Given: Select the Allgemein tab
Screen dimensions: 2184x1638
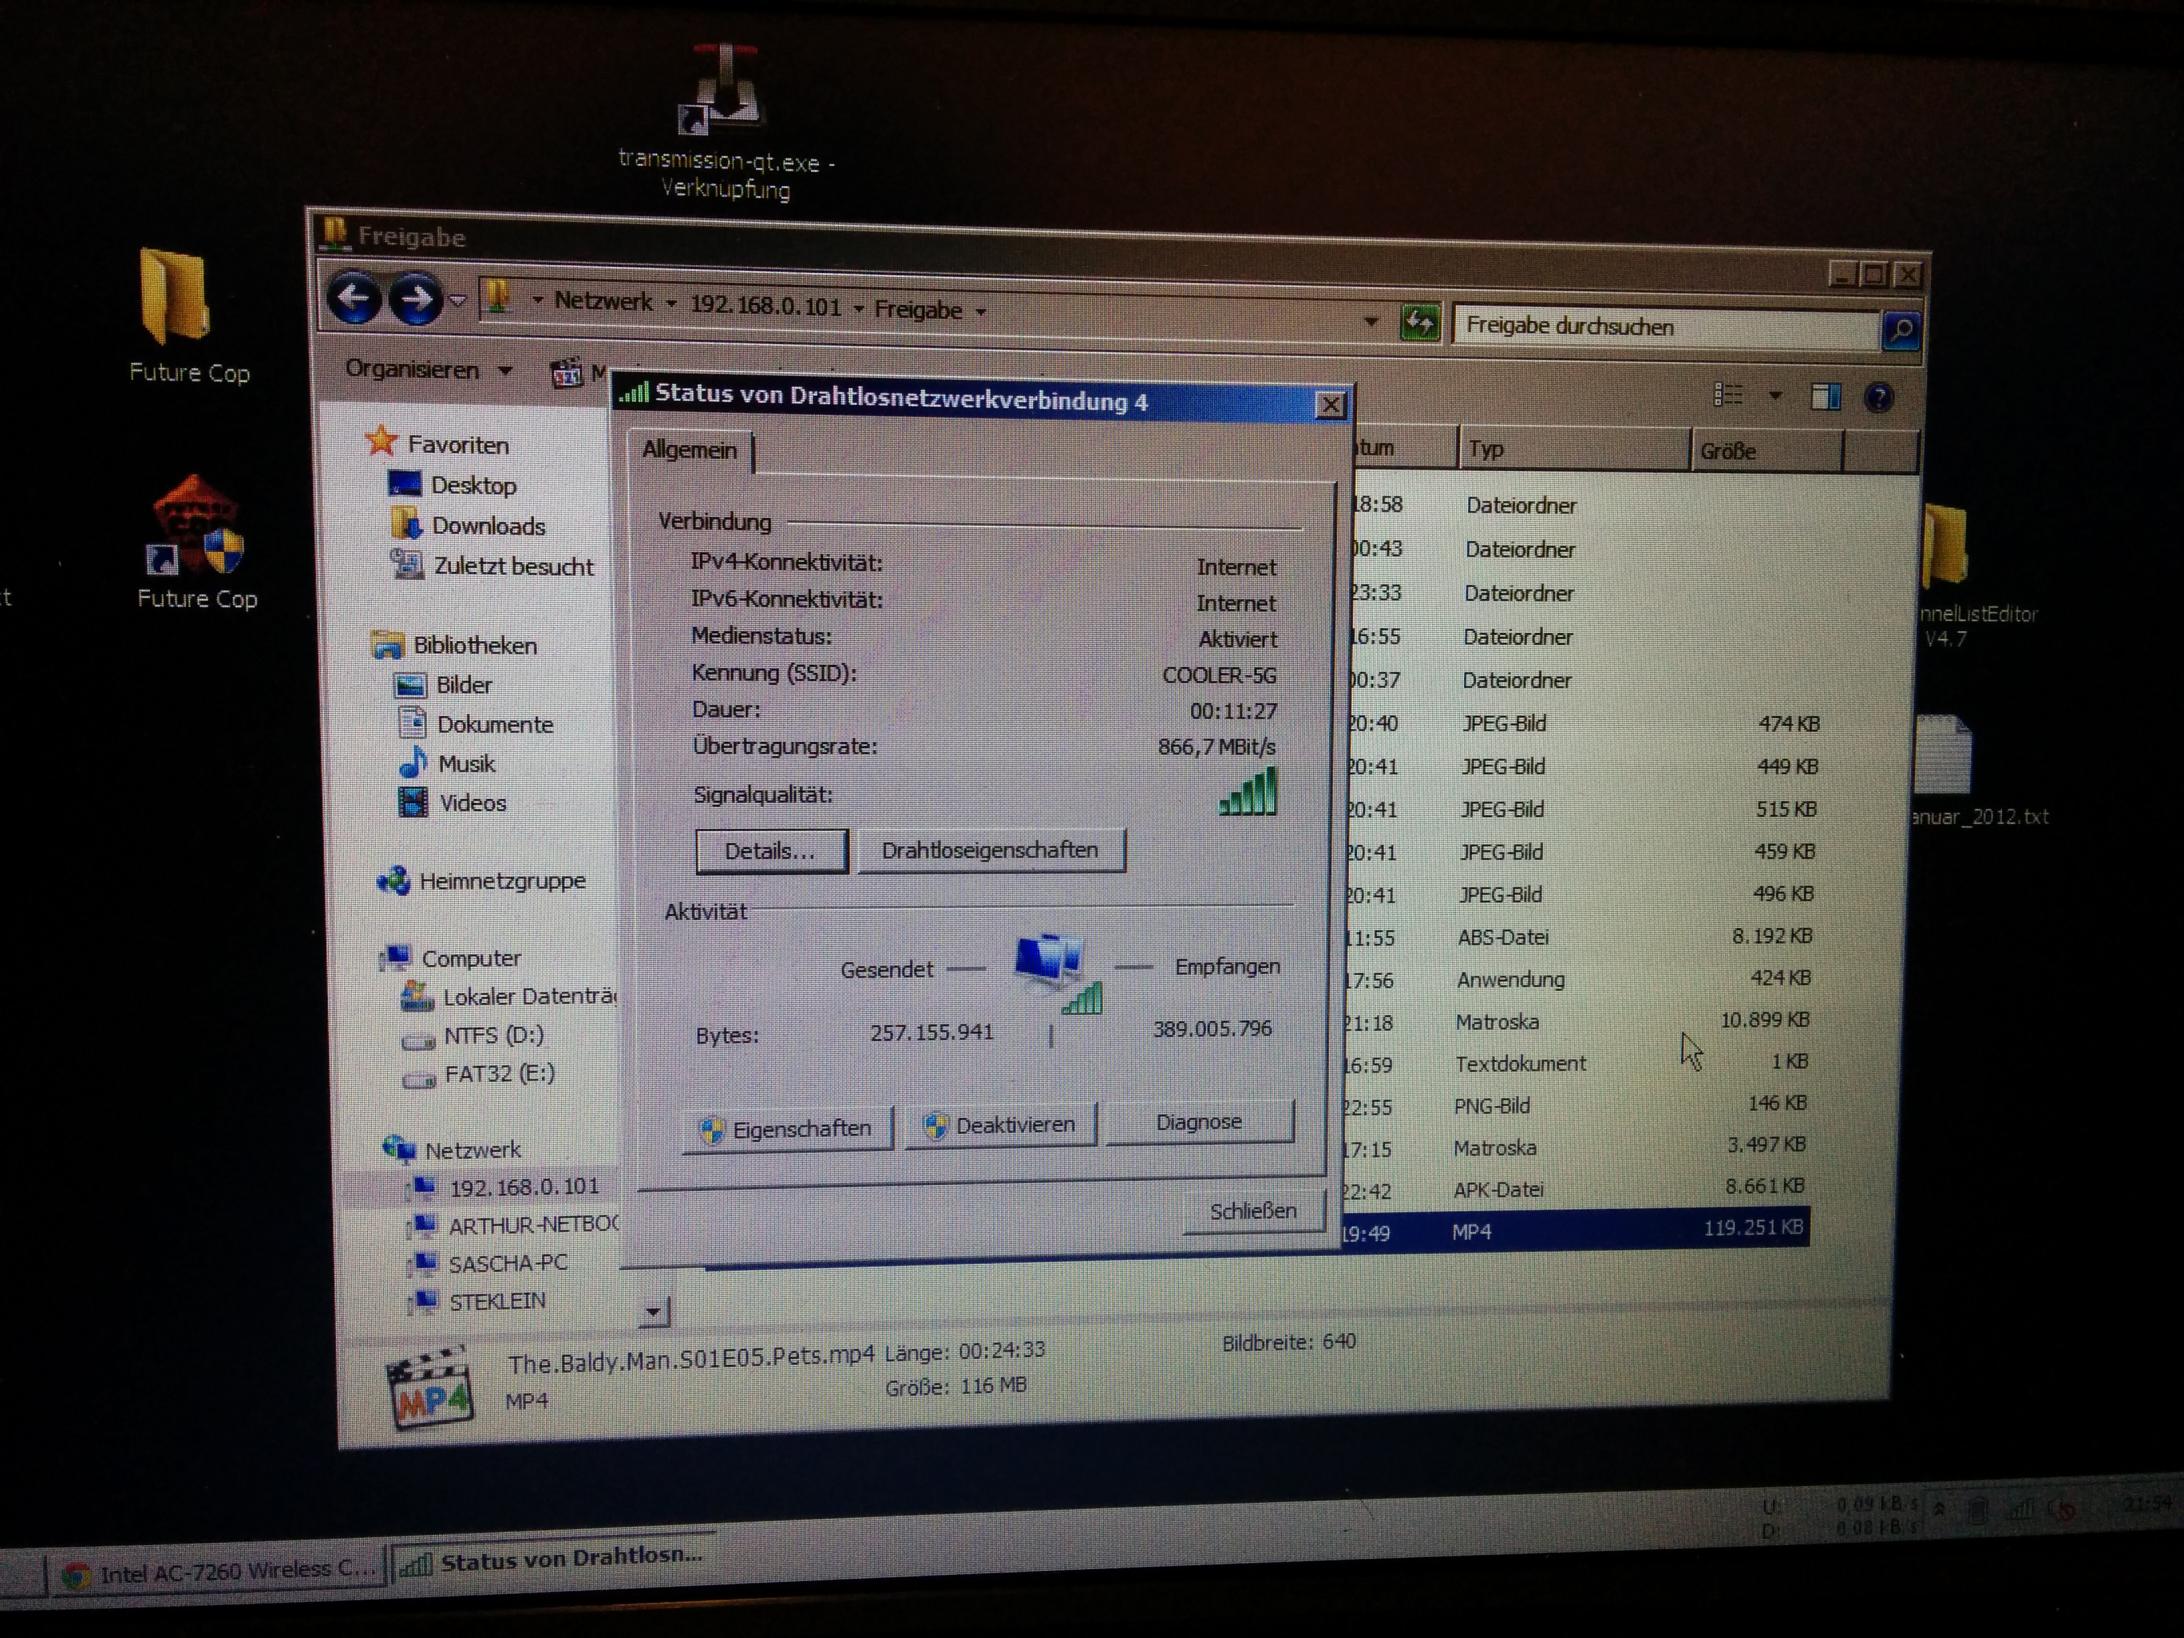Looking at the screenshot, I should (x=689, y=450).
